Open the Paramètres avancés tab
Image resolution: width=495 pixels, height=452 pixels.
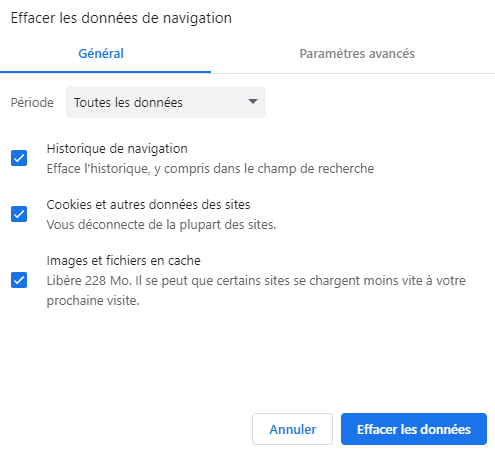click(357, 53)
